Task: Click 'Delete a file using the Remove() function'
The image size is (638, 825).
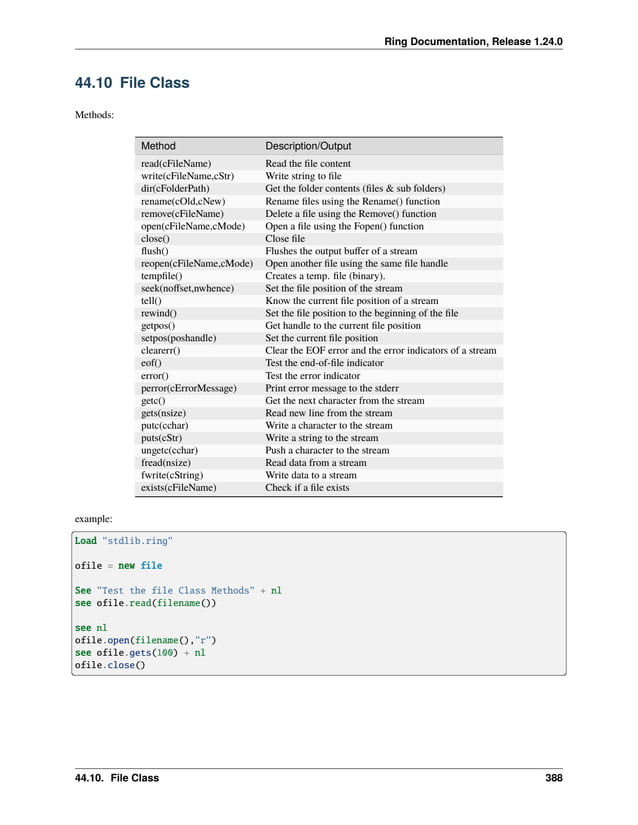Action: click(x=351, y=214)
